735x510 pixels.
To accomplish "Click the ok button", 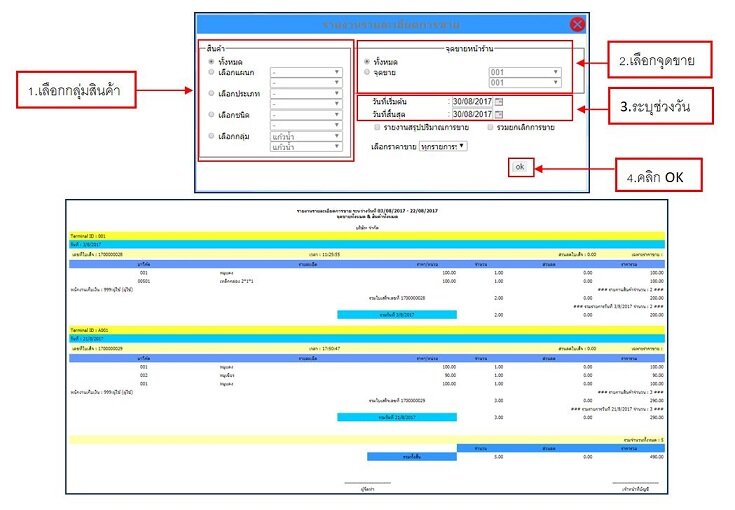I will 520,167.
